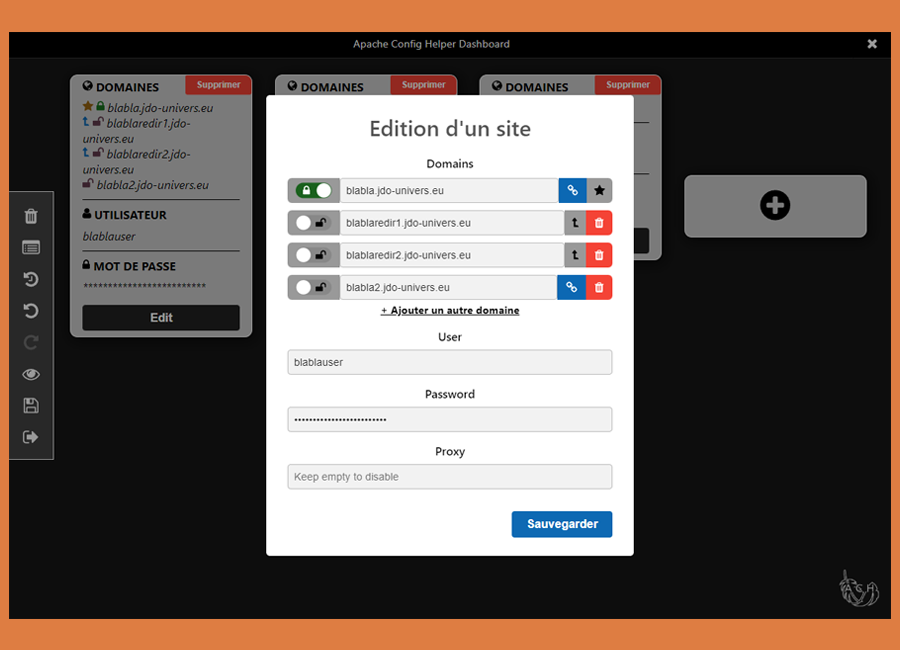The width and height of the screenshot is (900, 650).
Task: Open history via clock-arrow sidebar icon
Action: click(x=31, y=279)
